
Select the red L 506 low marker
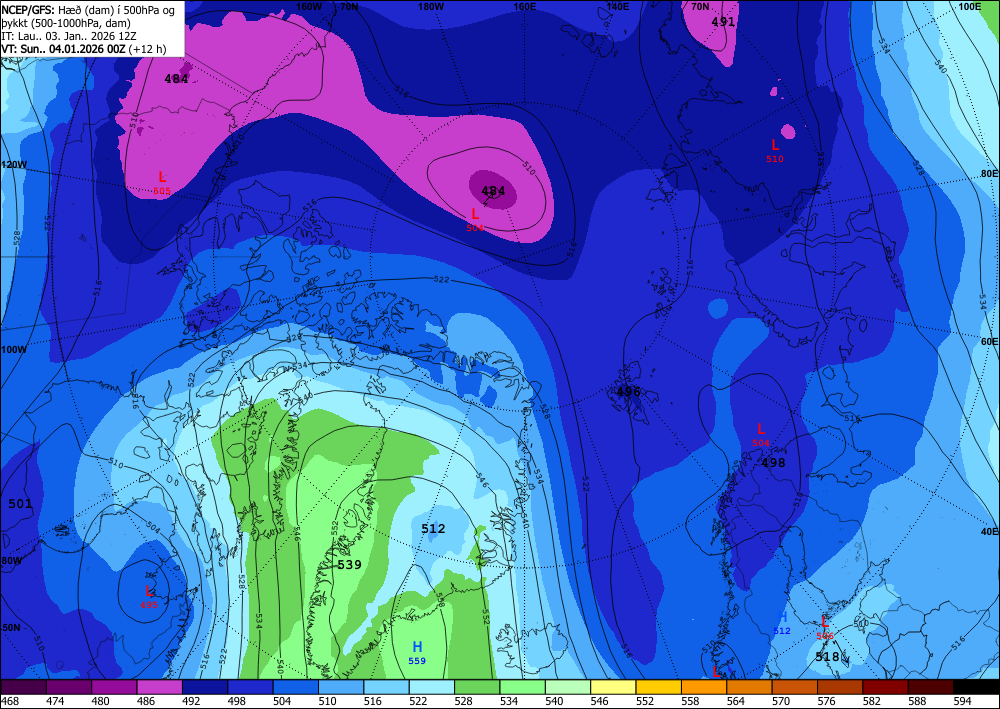[x=825, y=627]
